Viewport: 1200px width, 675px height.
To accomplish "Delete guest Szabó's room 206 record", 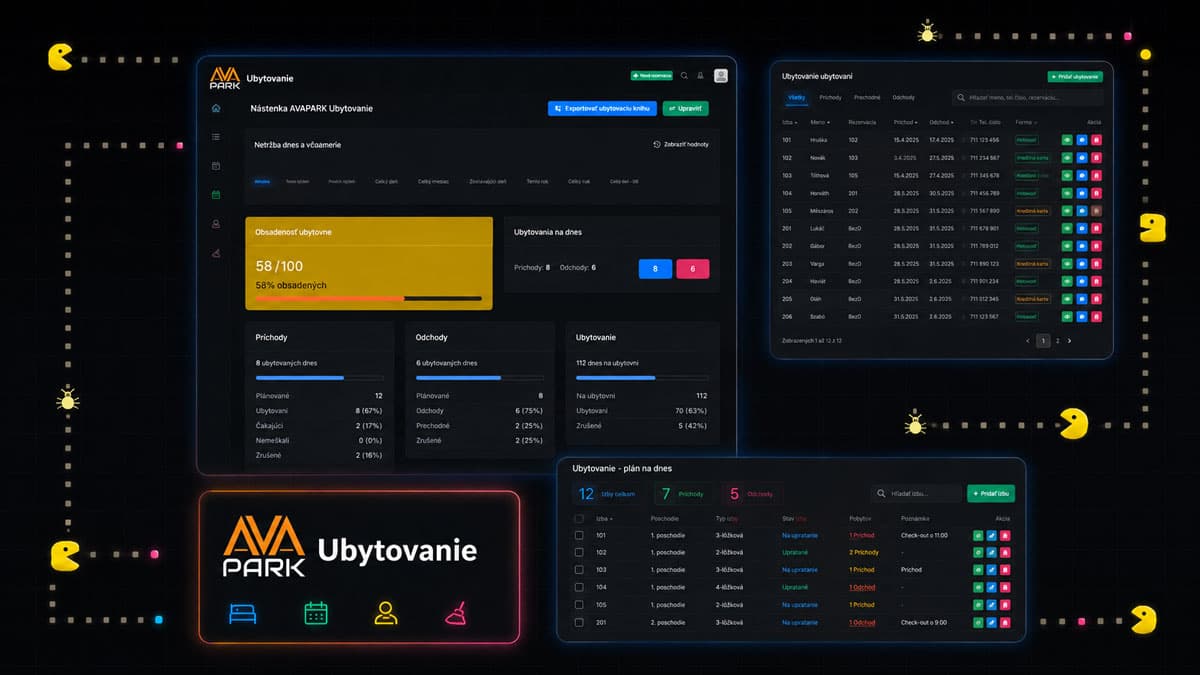I will 1095,316.
